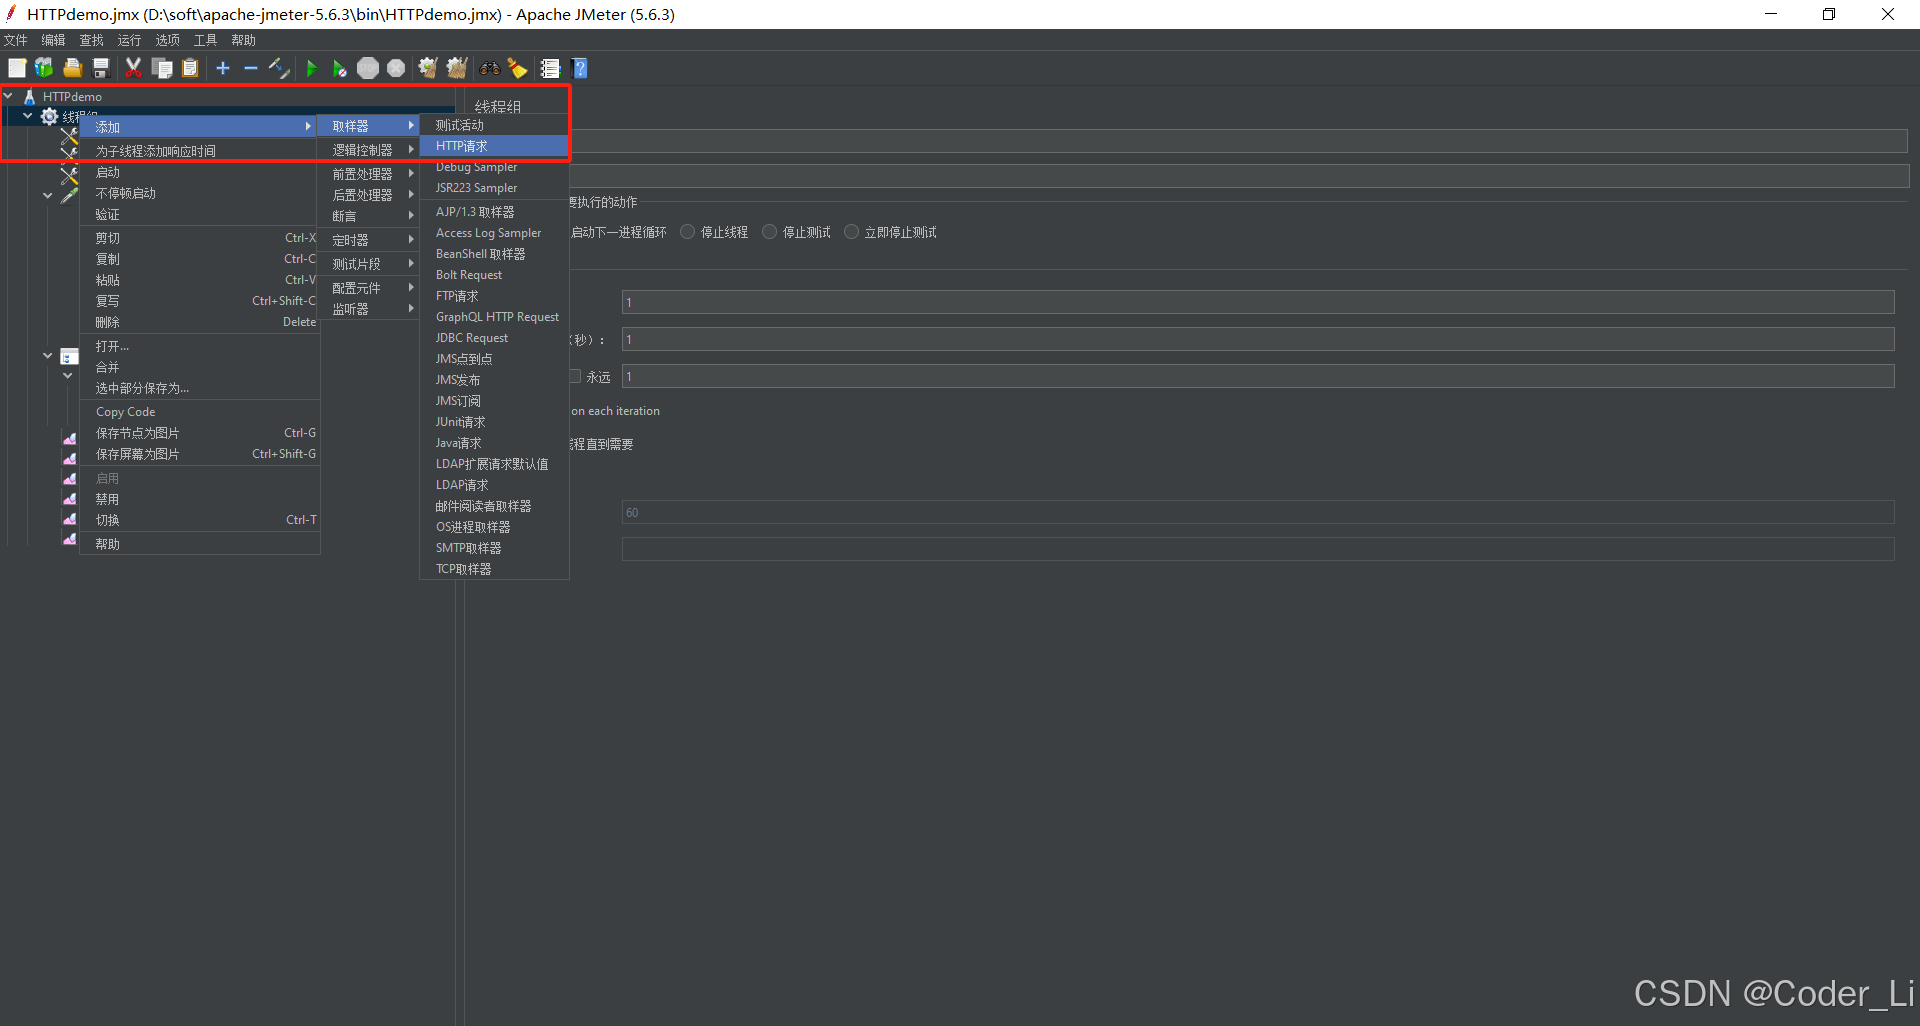Viewport: 1920px width, 1026px height.
Task: Click the Cut scissors icon
Action: point(133,68)
